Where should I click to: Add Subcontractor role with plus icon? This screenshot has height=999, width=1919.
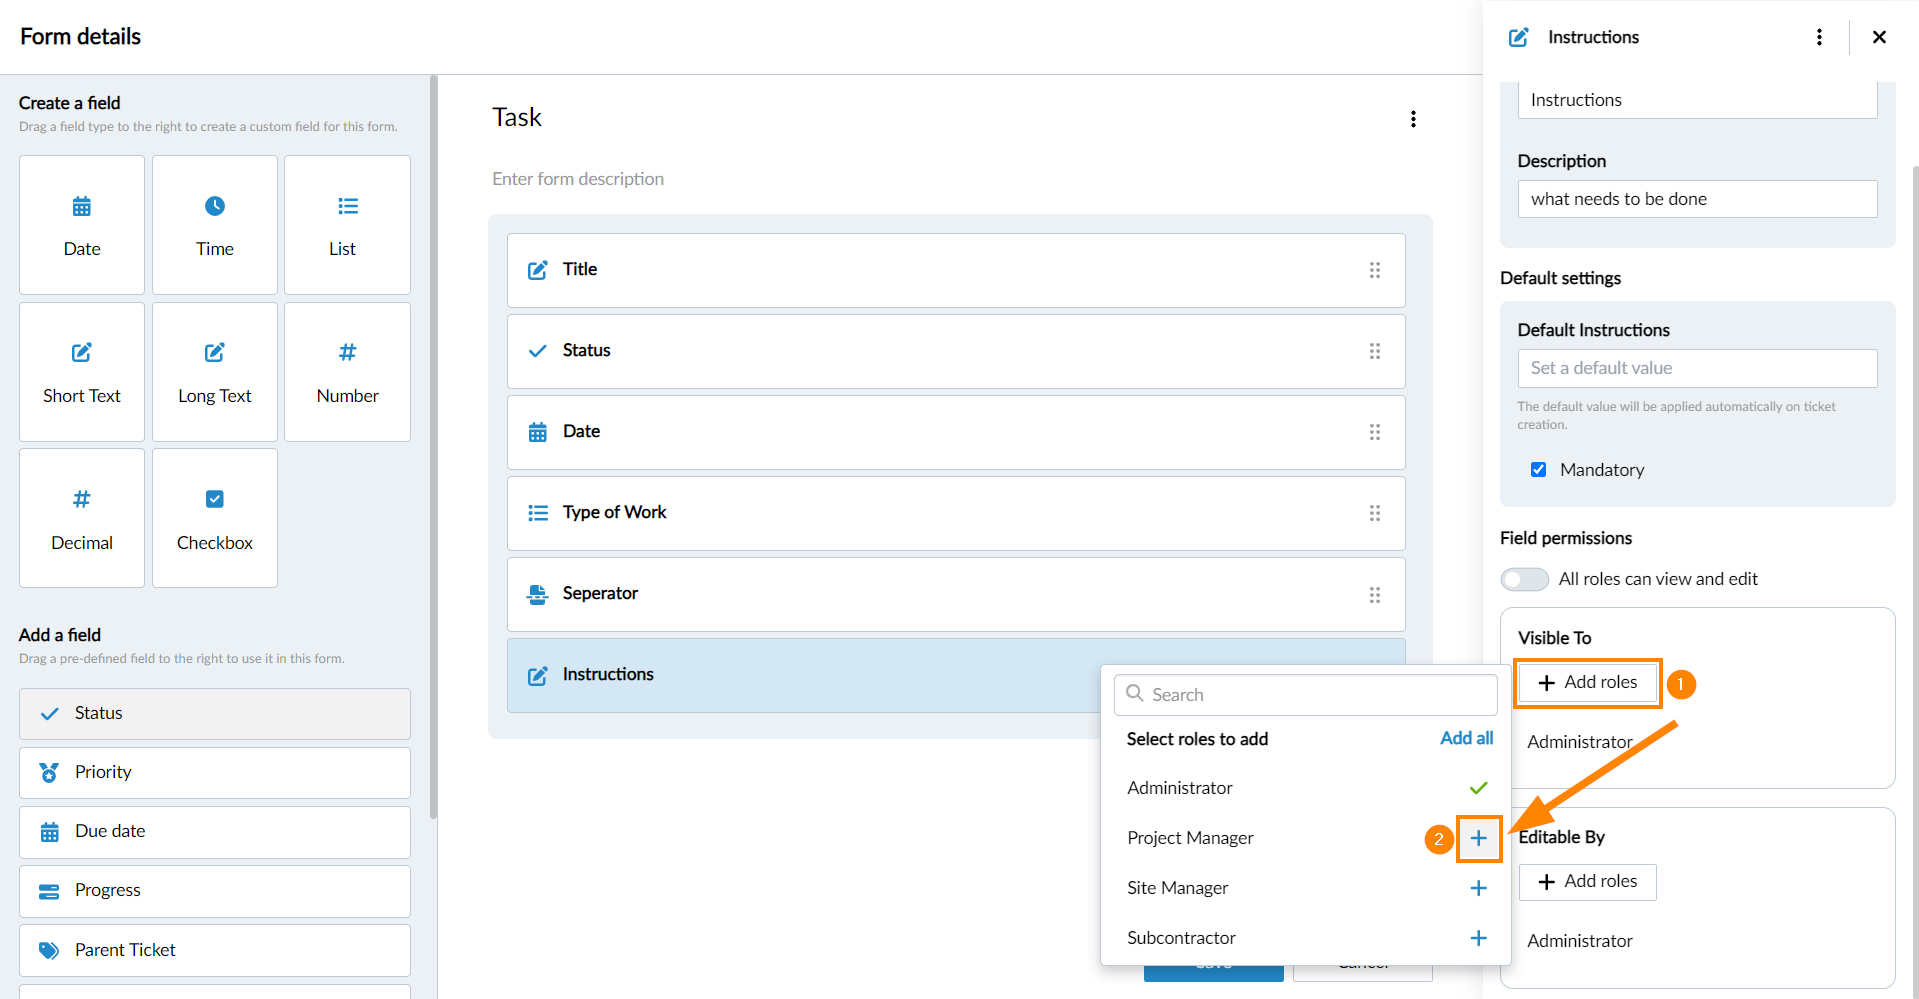(x=1478, y=938)
